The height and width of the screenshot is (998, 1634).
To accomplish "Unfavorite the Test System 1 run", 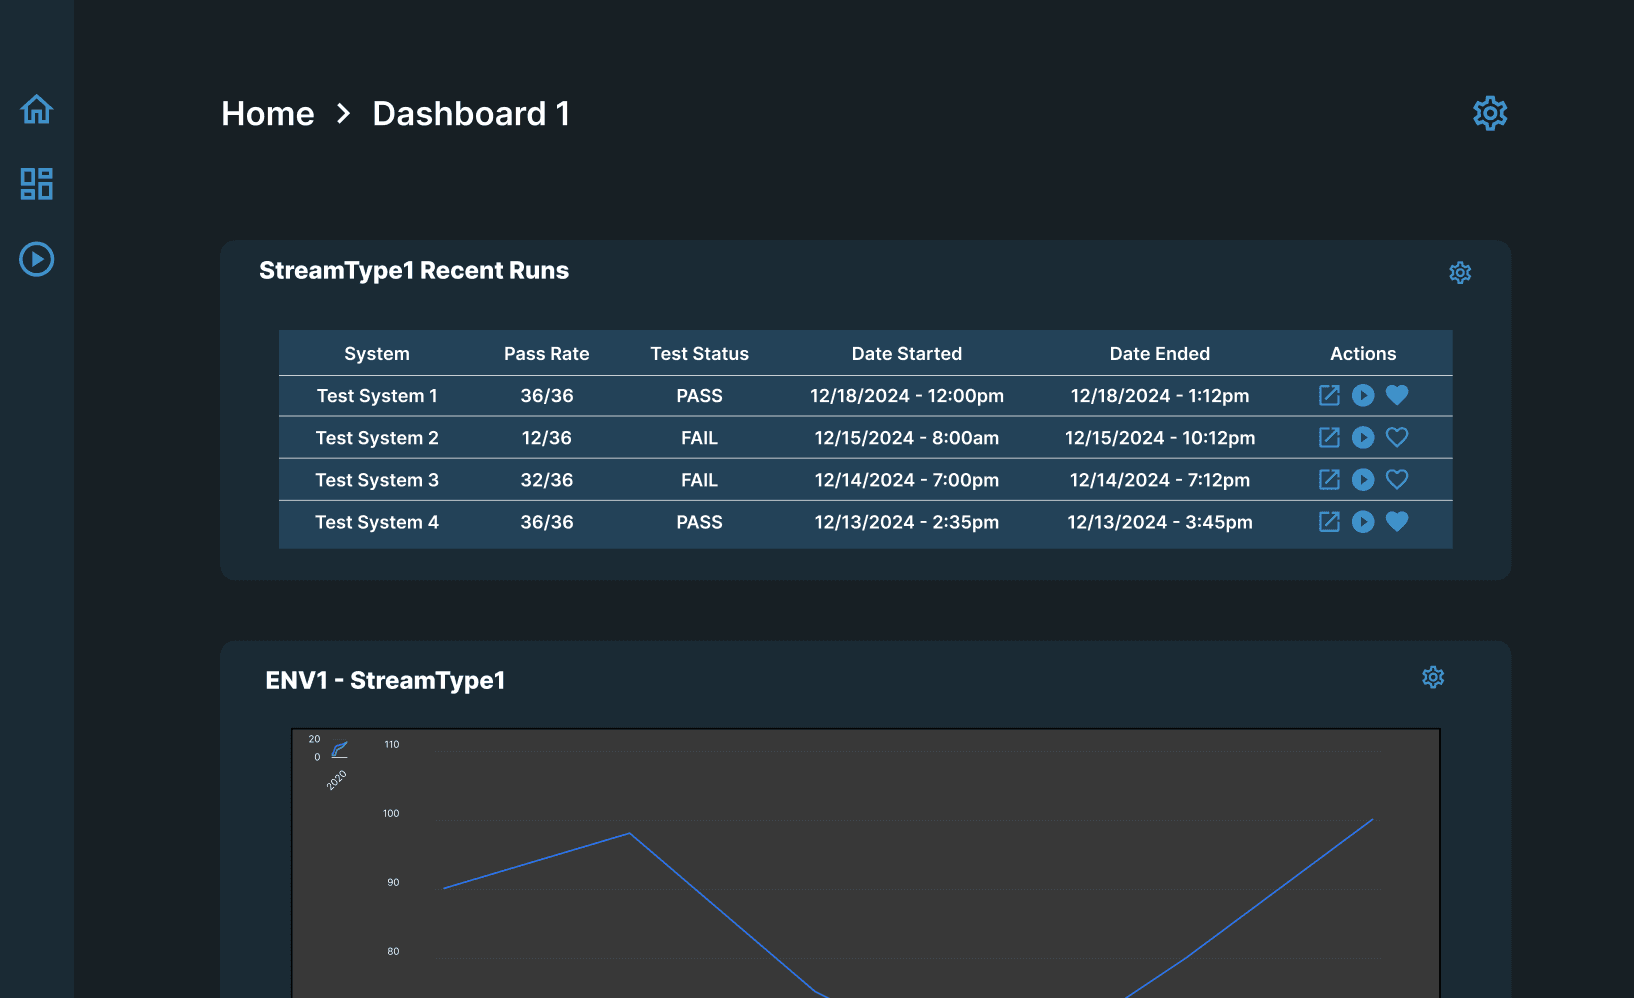I will click(x=1397, y=395).
